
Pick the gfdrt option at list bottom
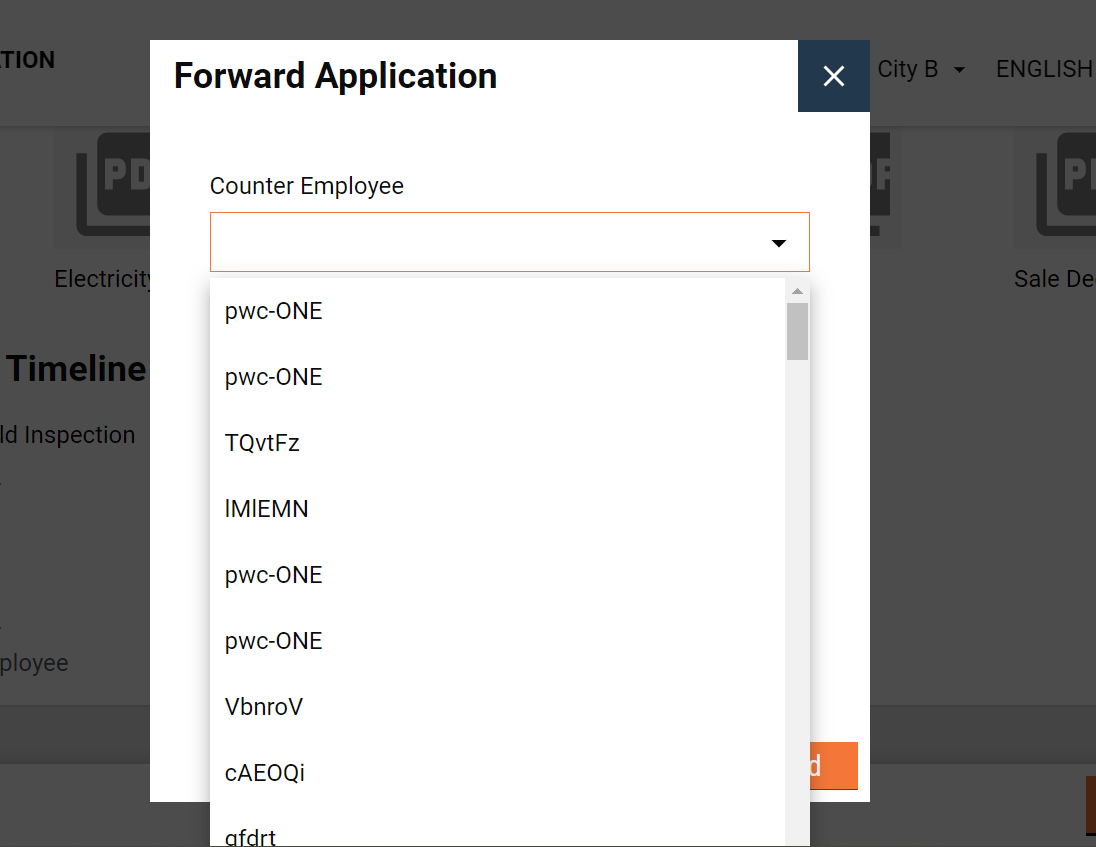coord(250,836)
